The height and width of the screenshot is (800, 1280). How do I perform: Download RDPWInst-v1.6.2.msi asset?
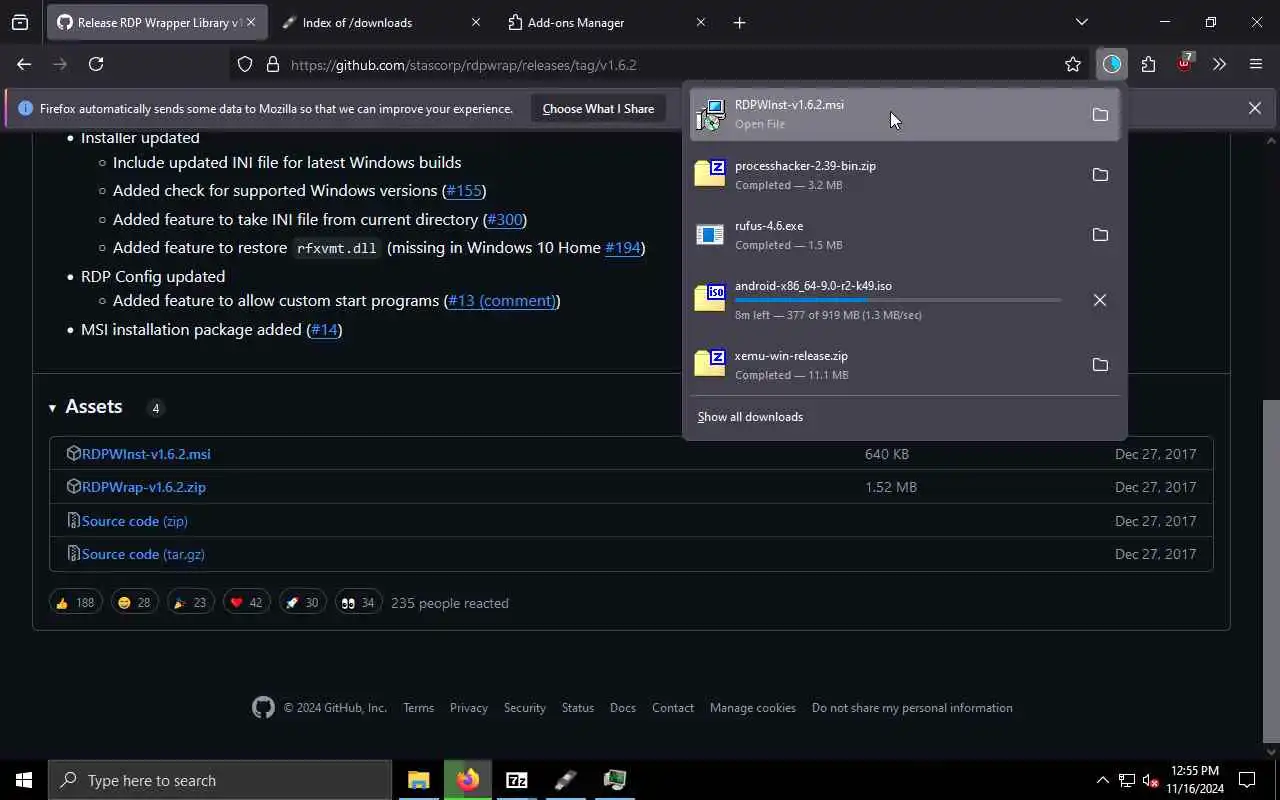146,453
